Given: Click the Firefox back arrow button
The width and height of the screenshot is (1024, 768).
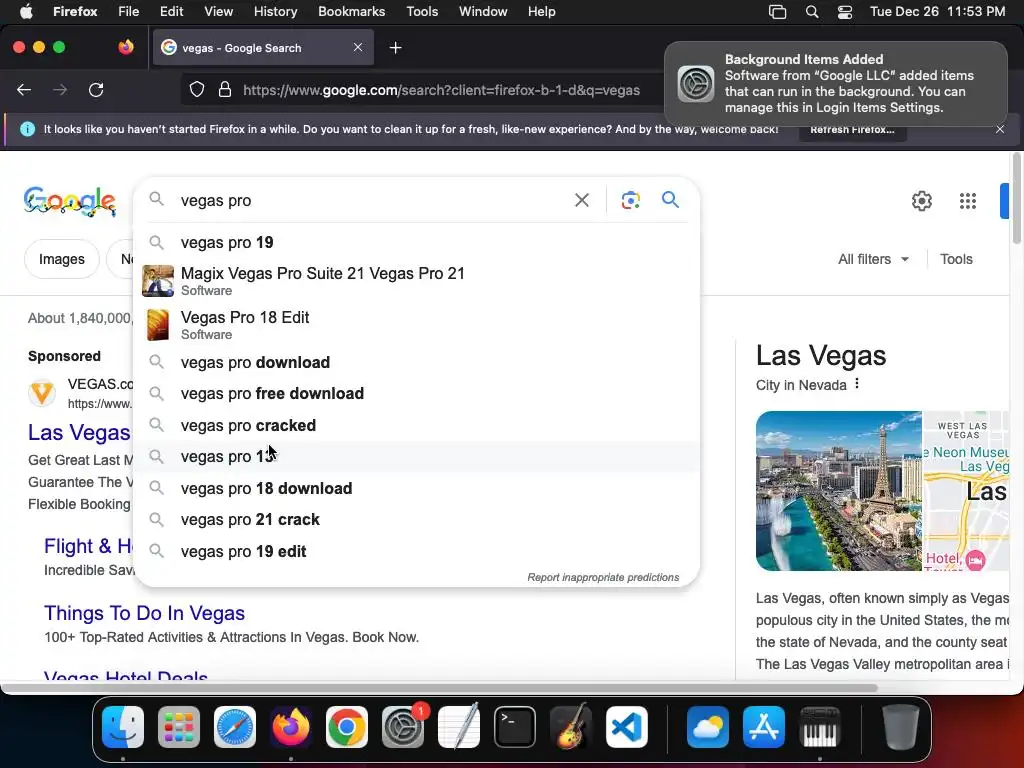Looking at the screenshot, I should 24,90.
